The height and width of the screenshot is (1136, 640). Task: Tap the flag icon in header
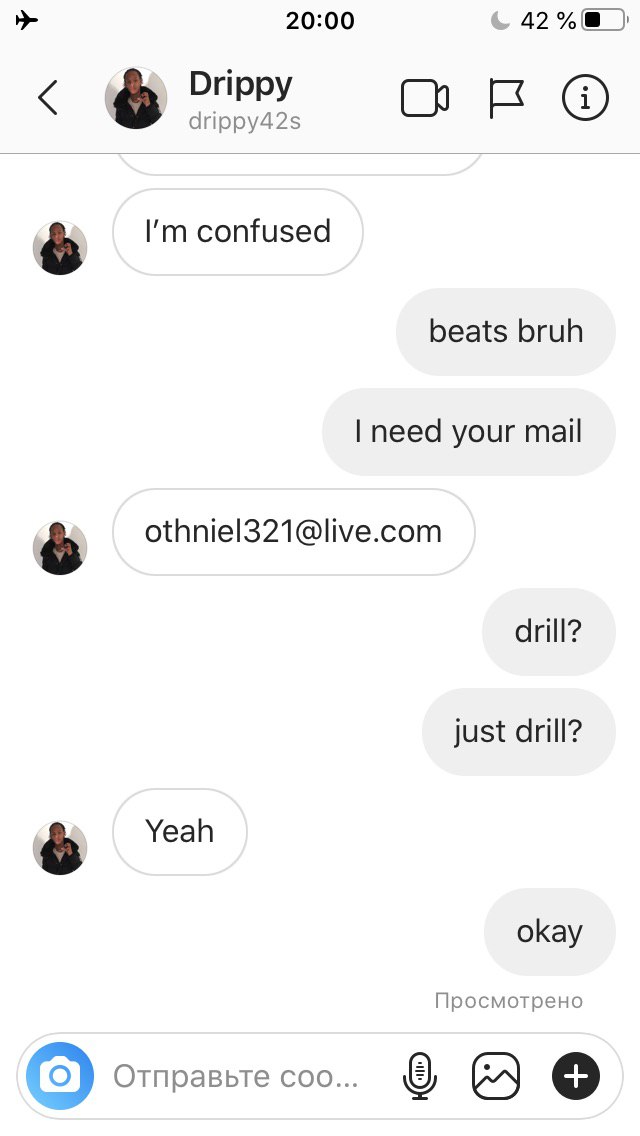pos(505,99)
